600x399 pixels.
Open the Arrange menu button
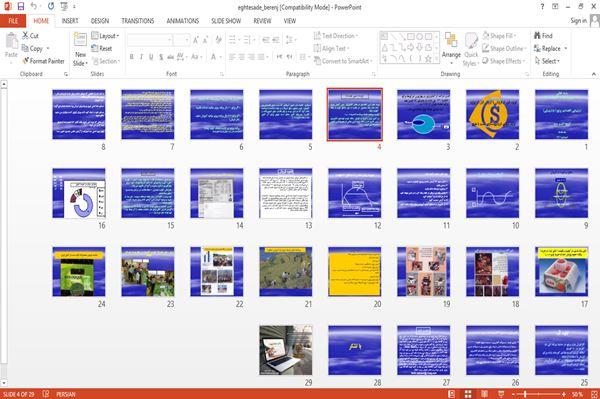point(451,49)
